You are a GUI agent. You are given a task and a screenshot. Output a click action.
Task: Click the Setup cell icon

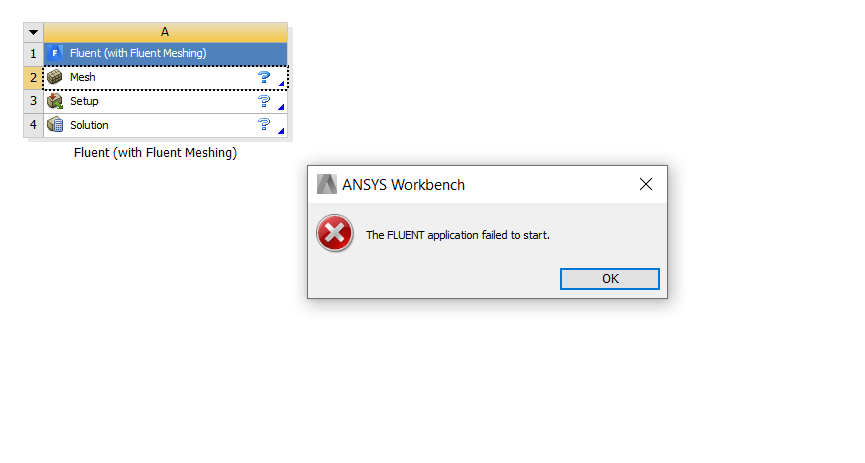click(55, 101)
